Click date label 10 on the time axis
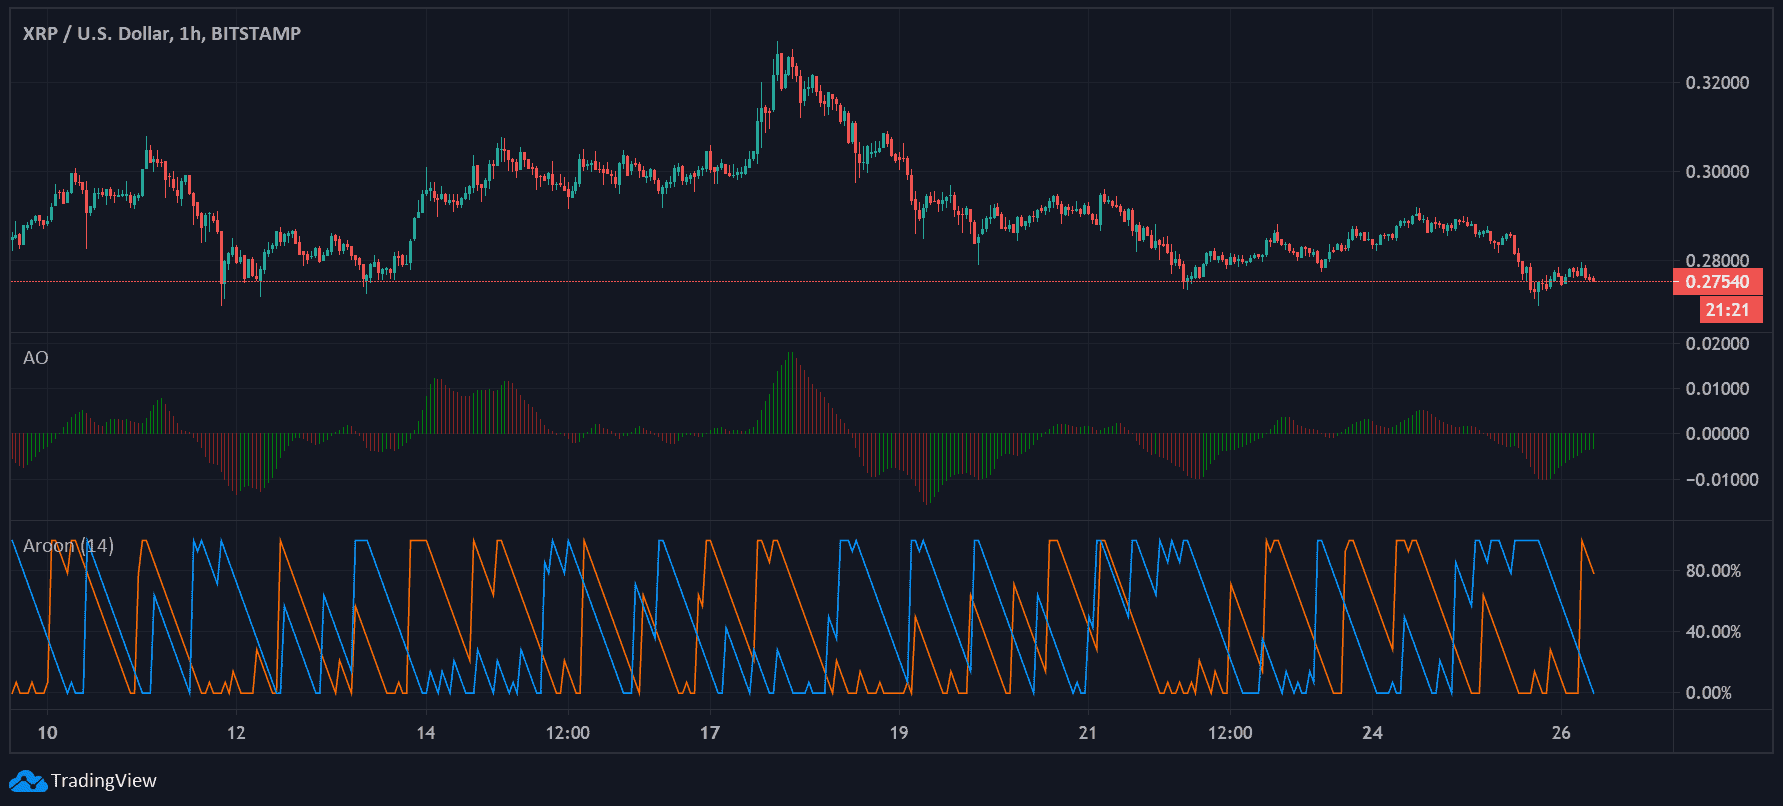1783x806 pixels. [x=47, y=733]
